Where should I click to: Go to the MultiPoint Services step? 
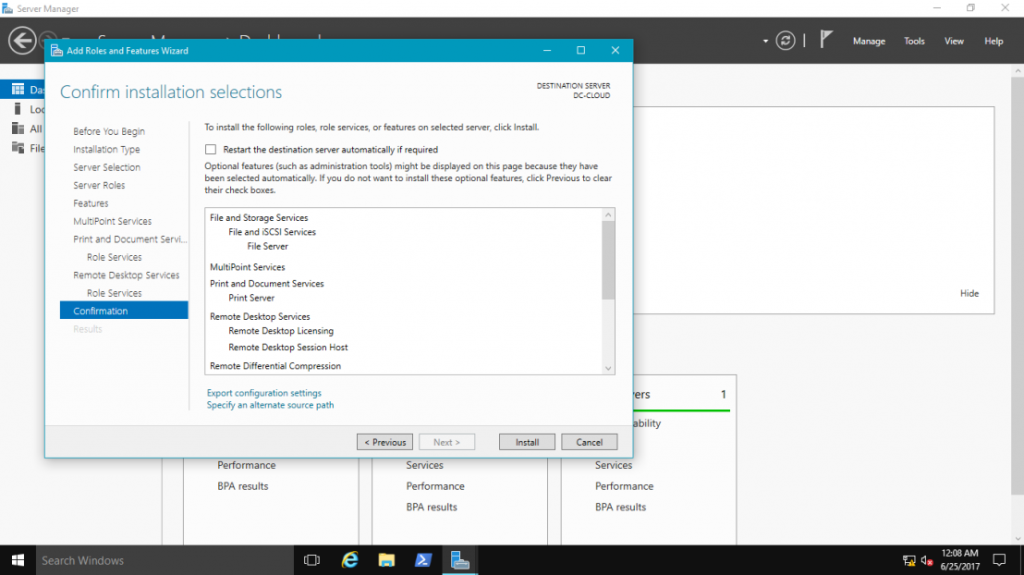pos(112,222)
